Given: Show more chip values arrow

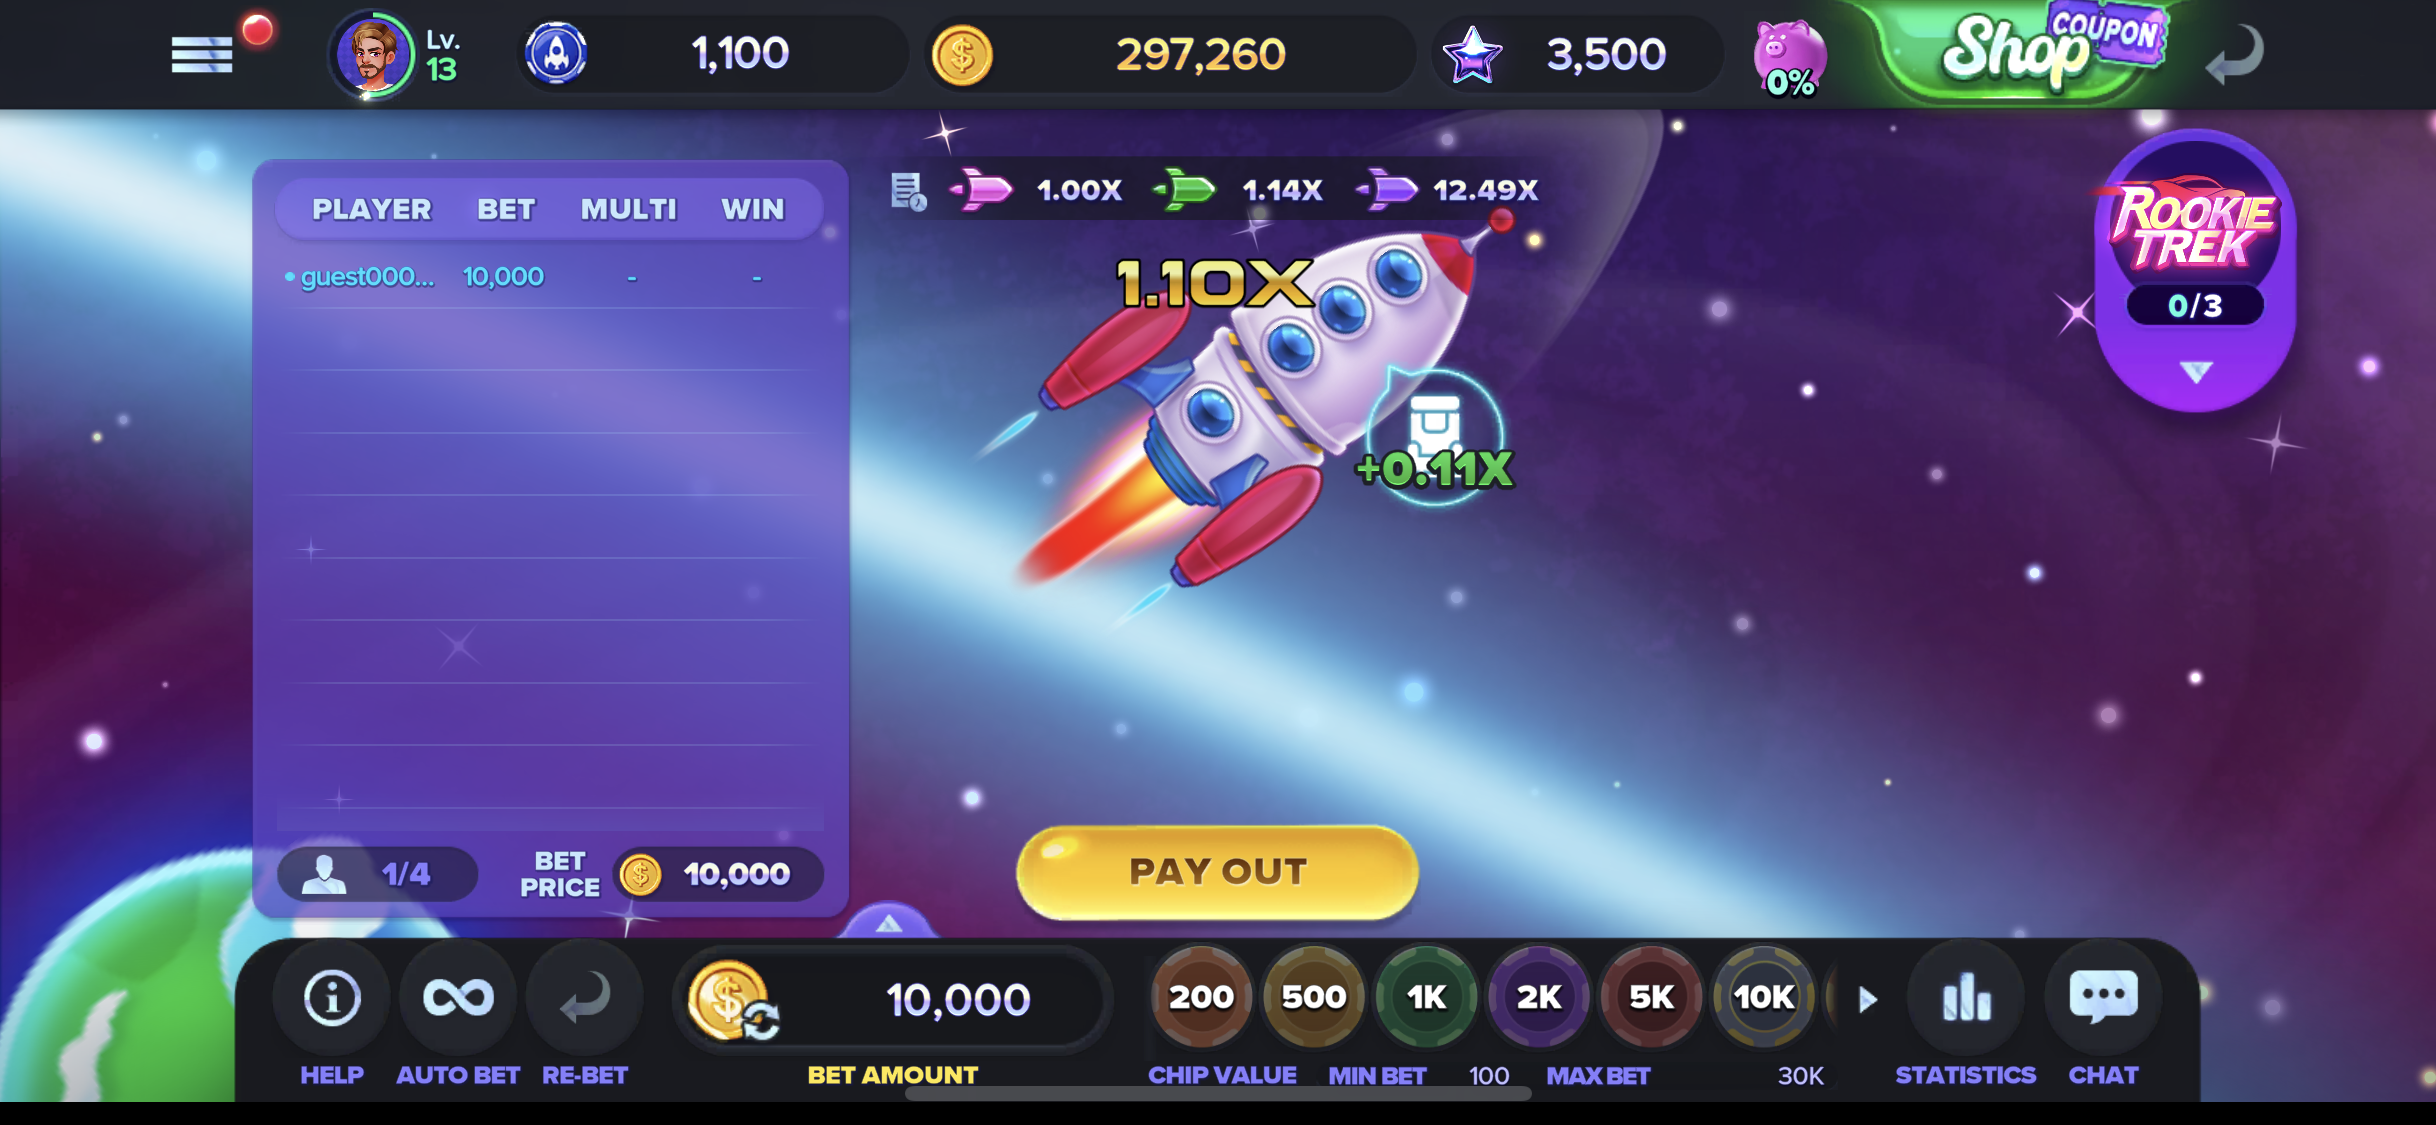Looking at the screenshot, I should tap(1868, 999).
